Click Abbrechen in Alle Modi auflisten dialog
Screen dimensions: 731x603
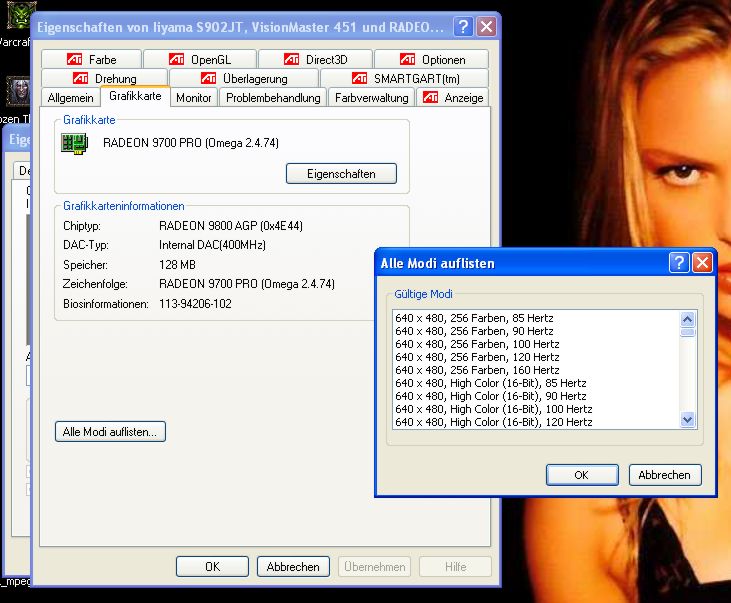click(x=665, y=475)
